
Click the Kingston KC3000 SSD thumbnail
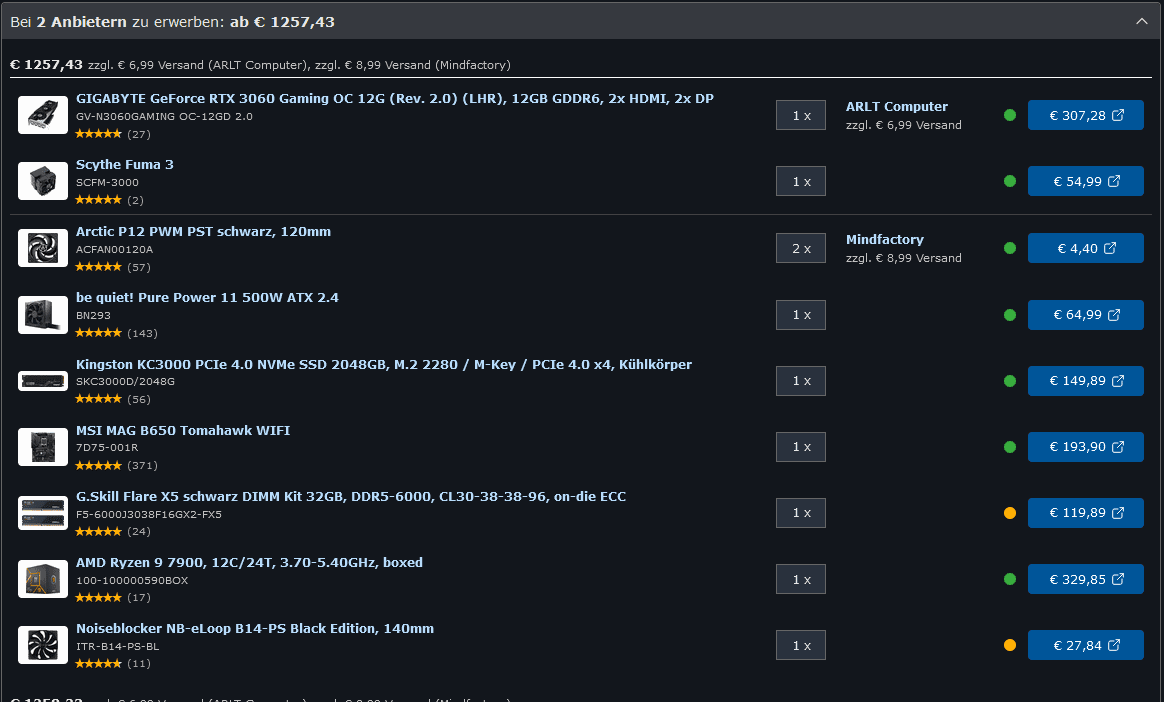43,381
